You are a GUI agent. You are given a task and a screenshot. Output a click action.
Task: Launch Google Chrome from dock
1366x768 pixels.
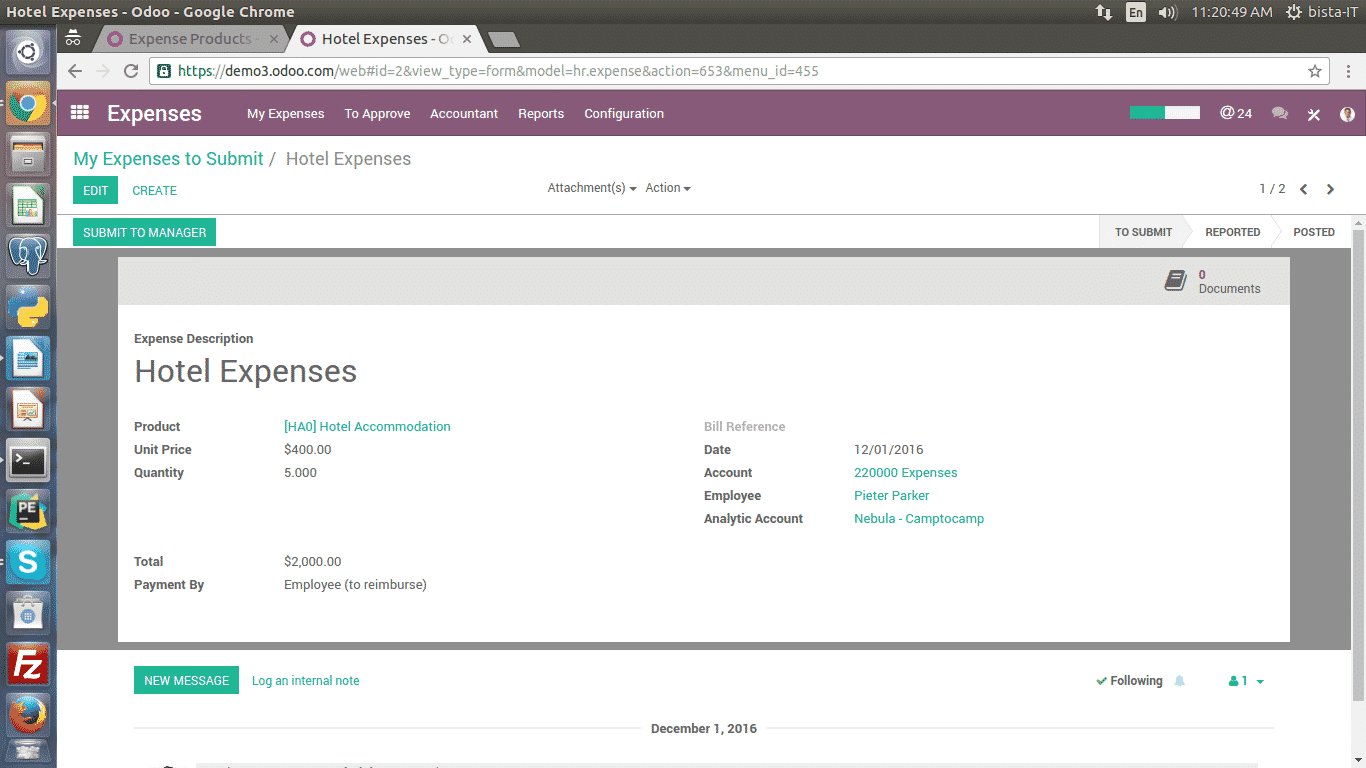coord(28,103)
